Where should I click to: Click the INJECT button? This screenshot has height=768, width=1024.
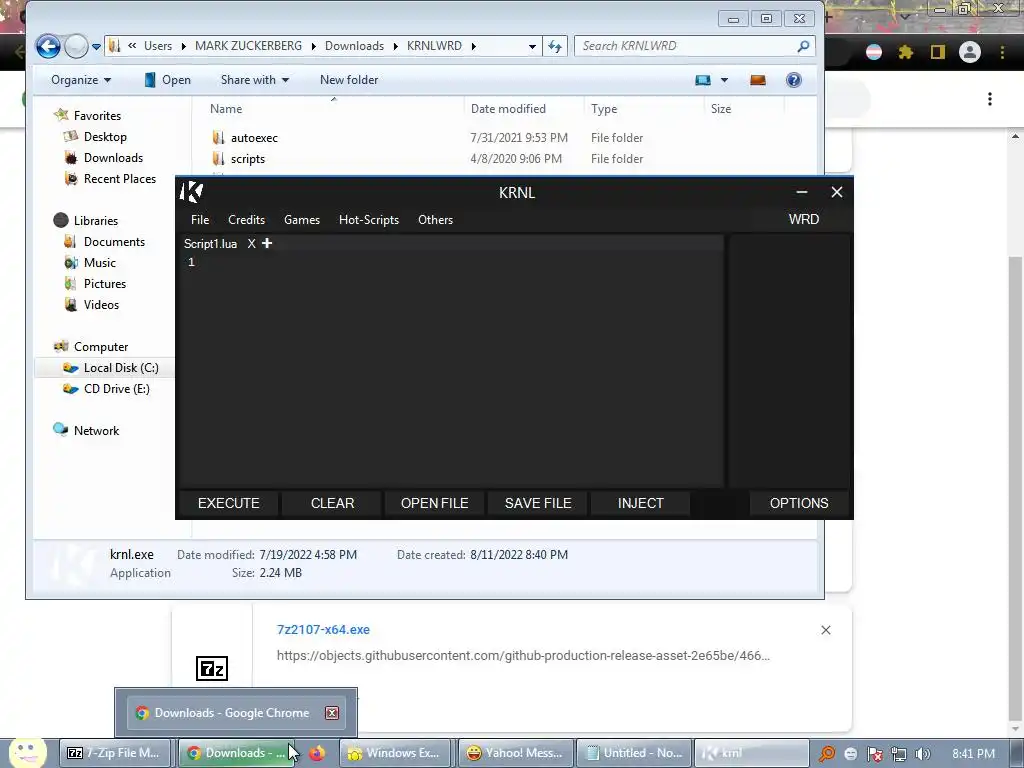click(640, 503)
